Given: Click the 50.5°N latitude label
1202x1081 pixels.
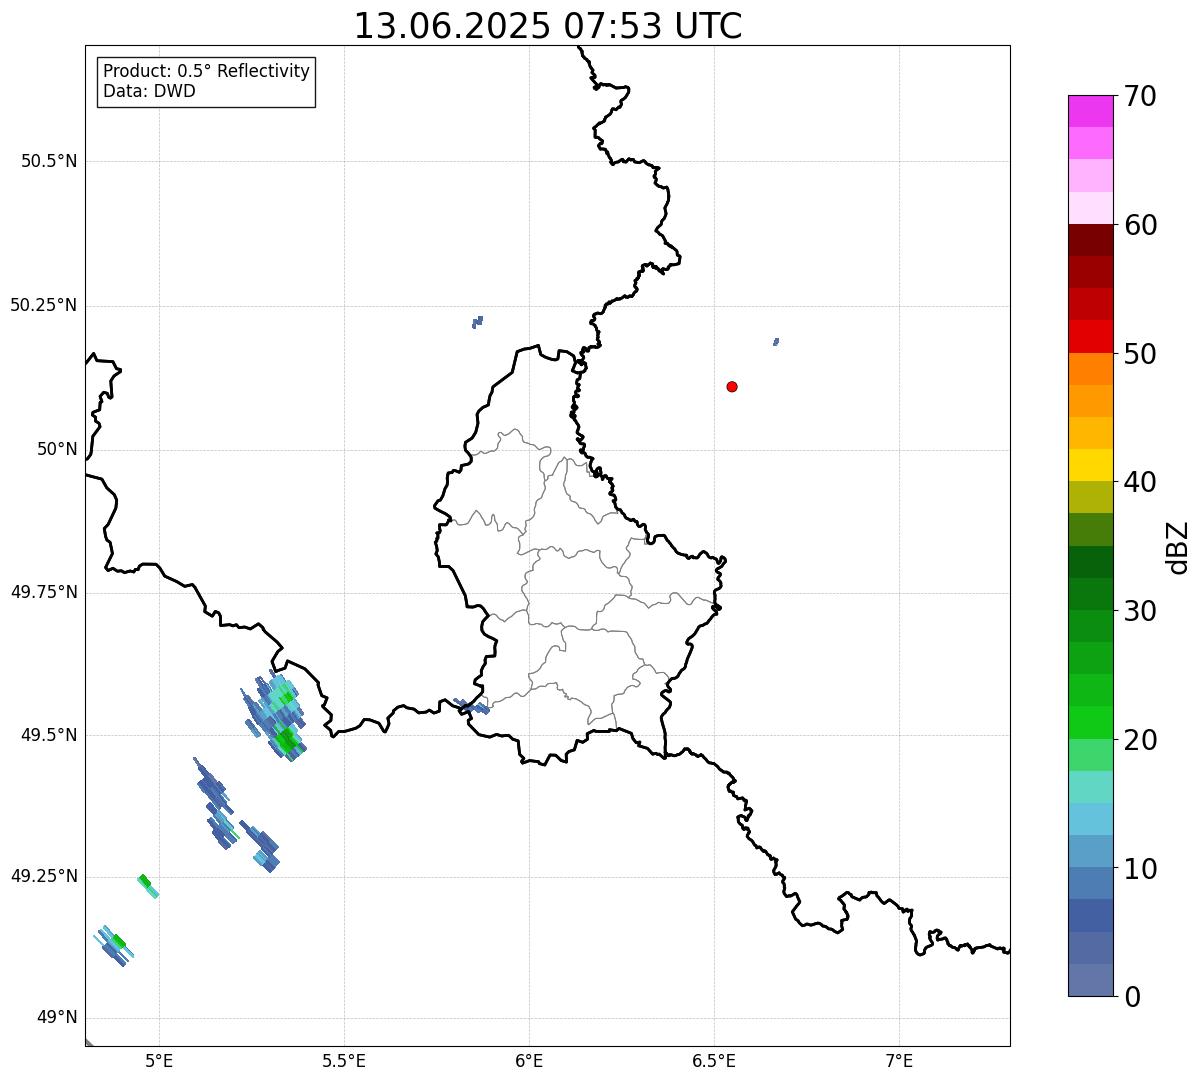Looking at the screenshot, I should coord(49,161).
